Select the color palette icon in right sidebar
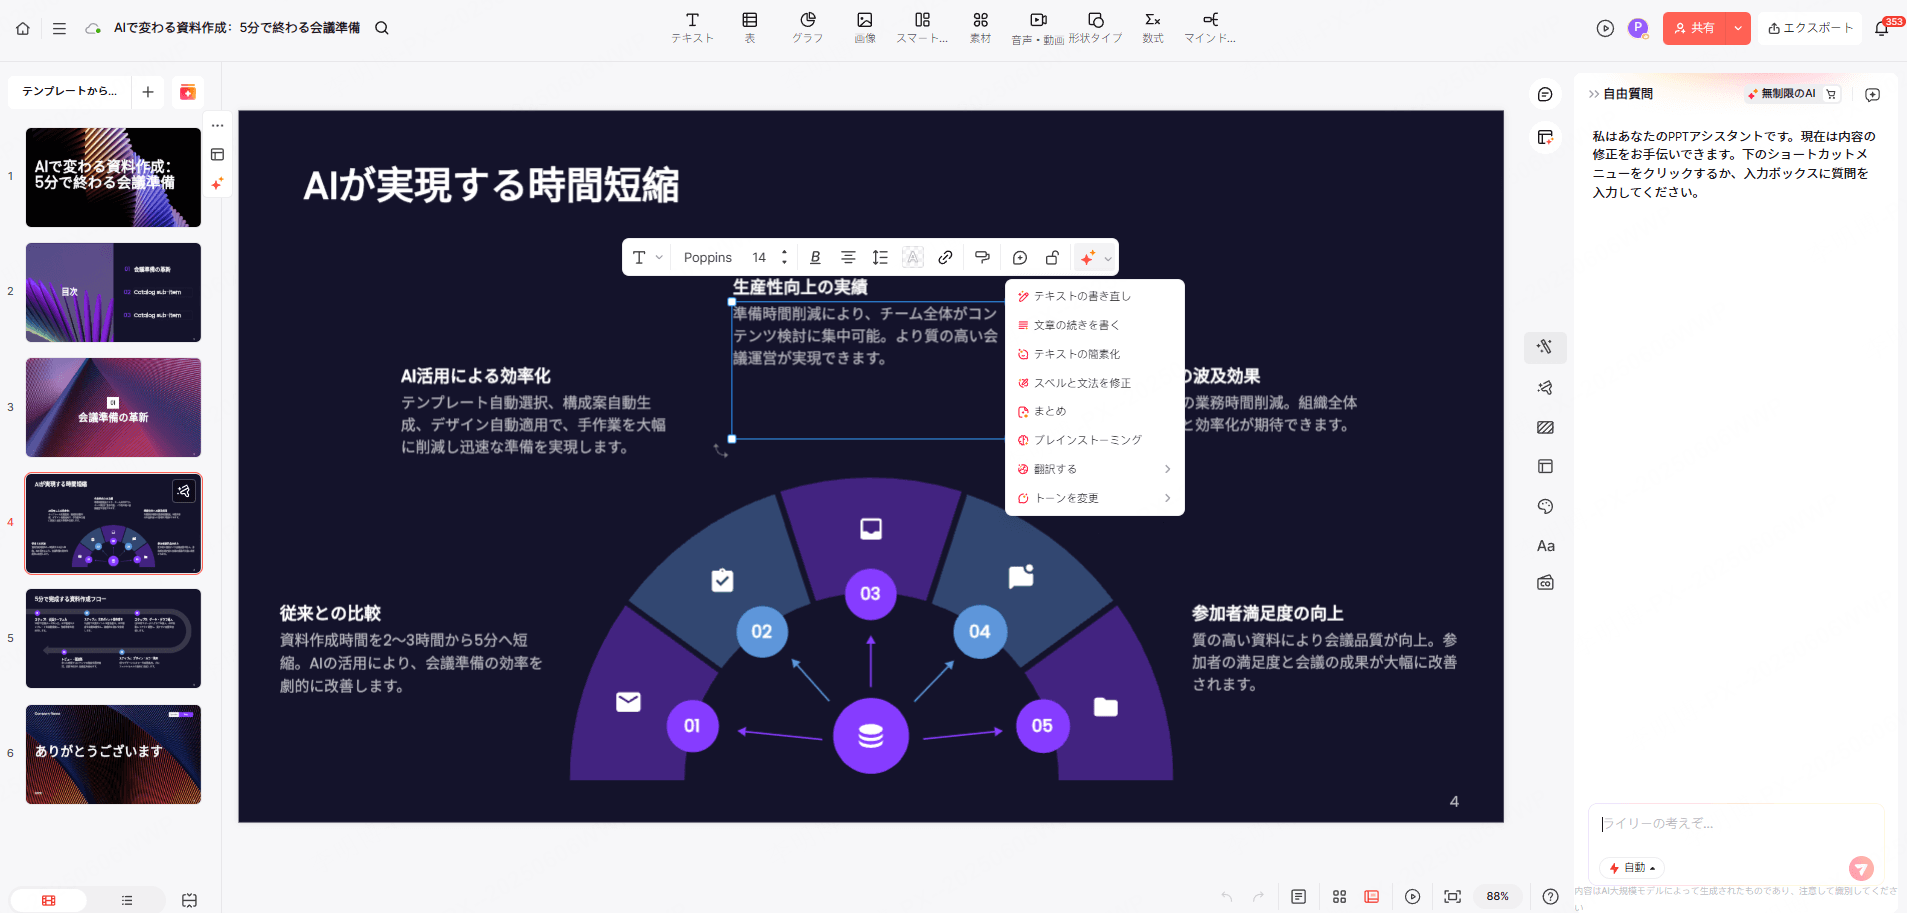 [1544, 506]
